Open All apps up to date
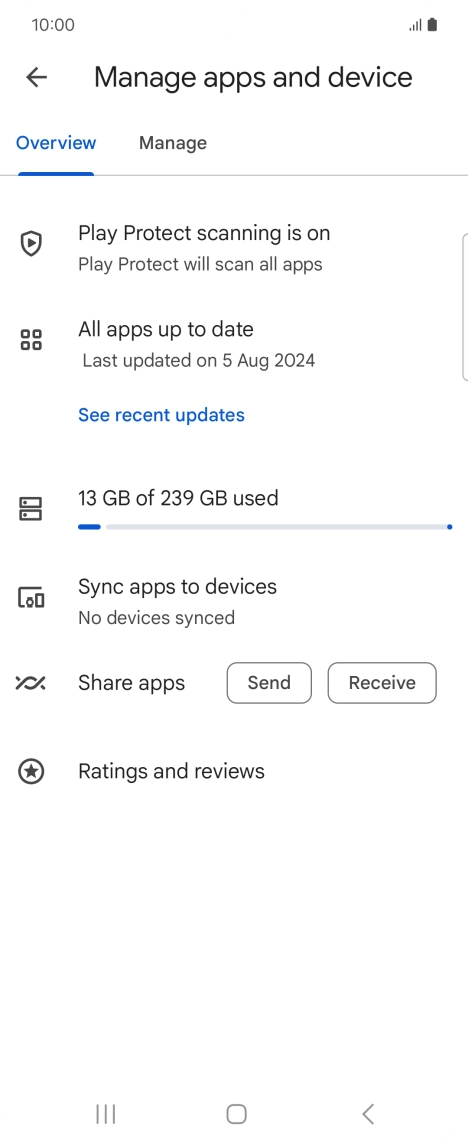 click(x=197, y=344)
